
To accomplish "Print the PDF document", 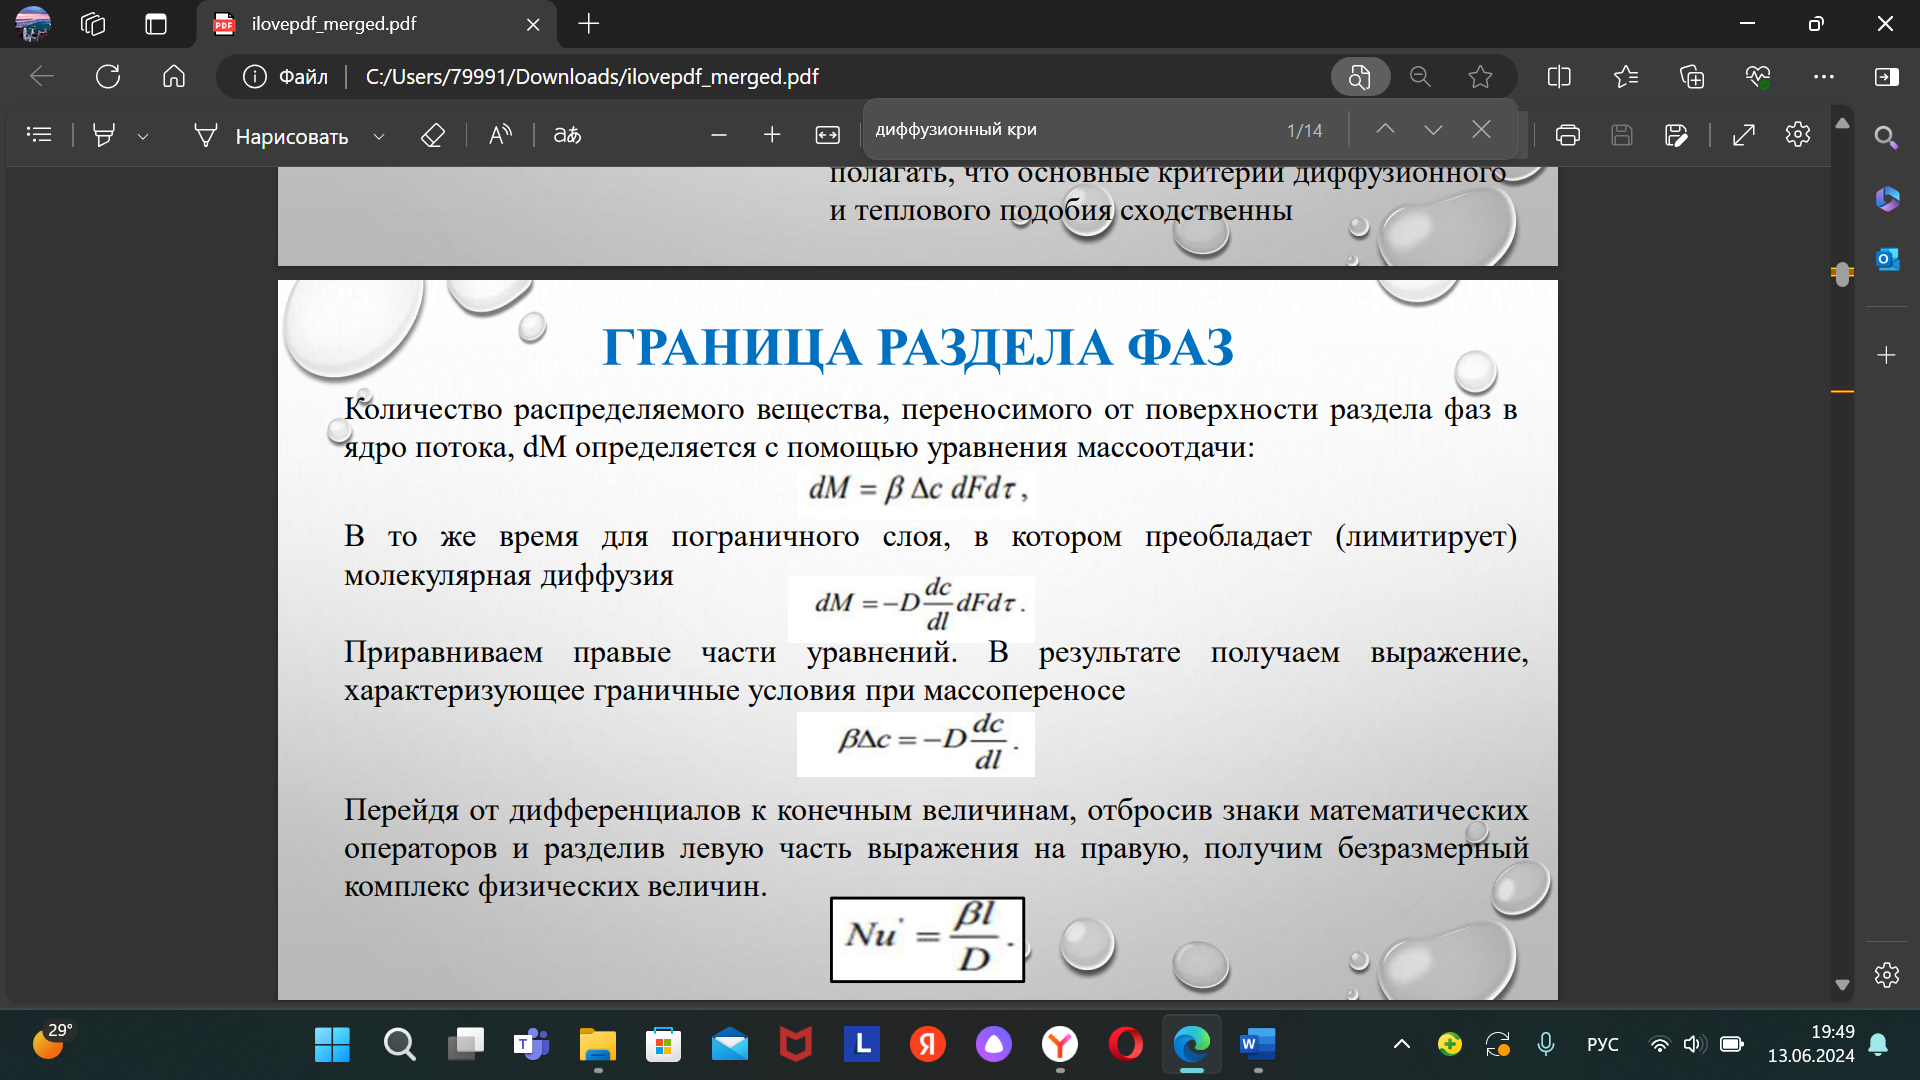I will click(1568, 134).
